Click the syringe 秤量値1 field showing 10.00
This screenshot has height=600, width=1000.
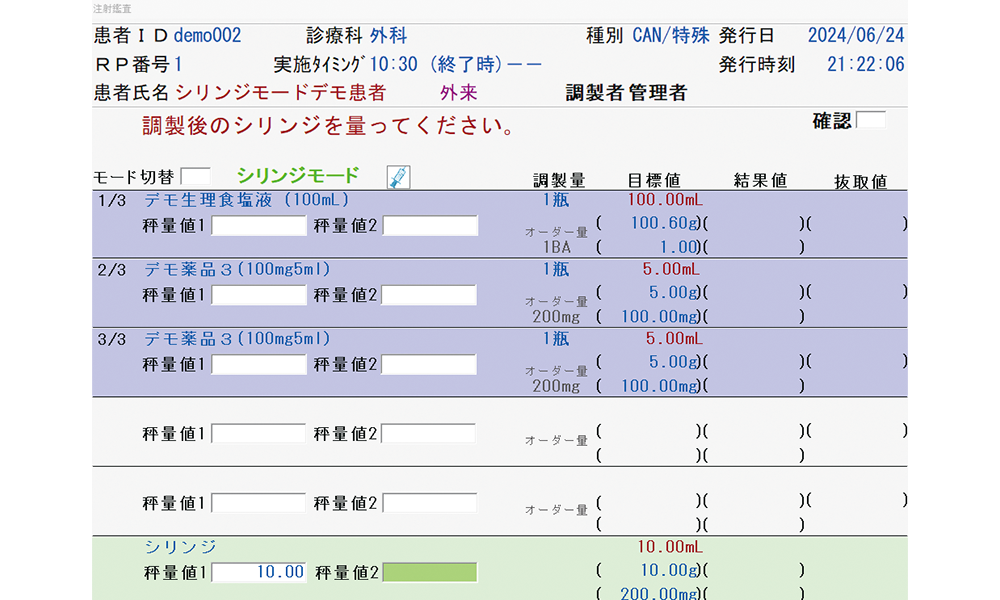[x=259, y=573]
